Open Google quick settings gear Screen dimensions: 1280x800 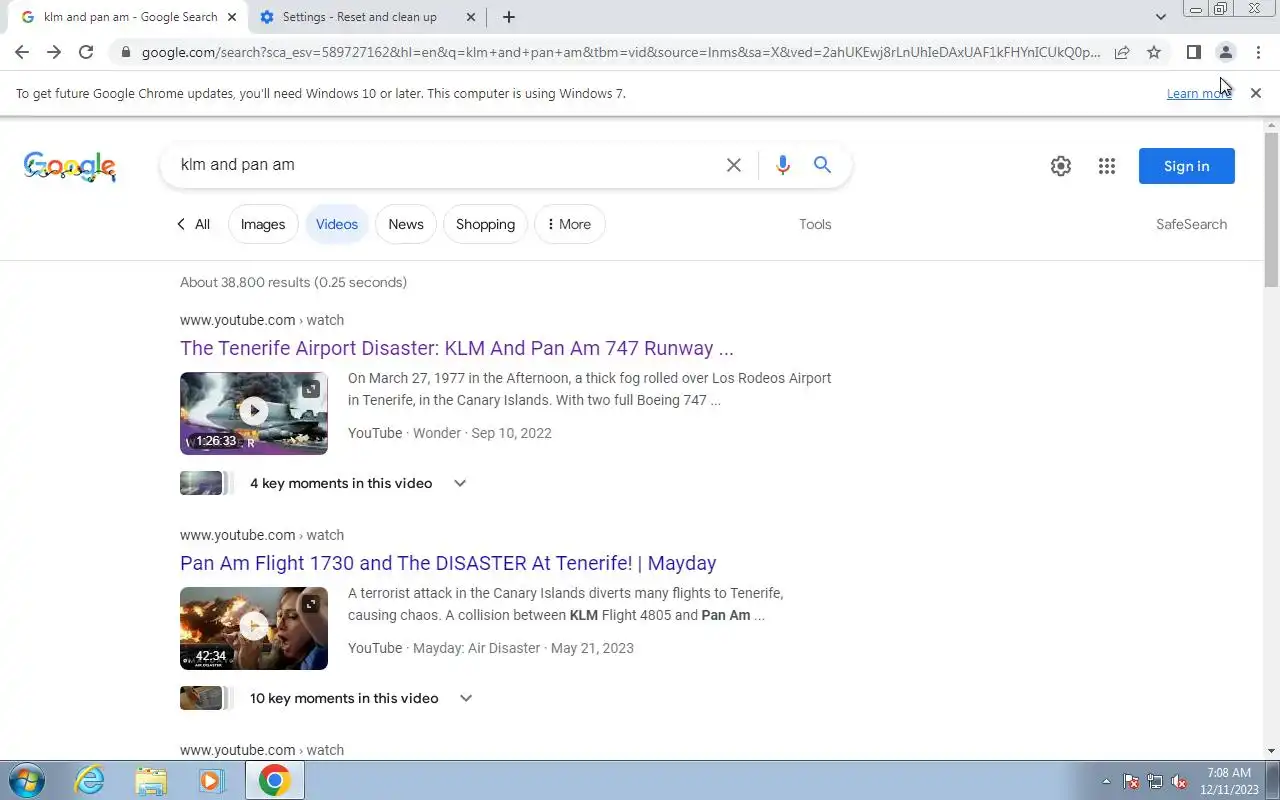click(x=1061, y=166)
